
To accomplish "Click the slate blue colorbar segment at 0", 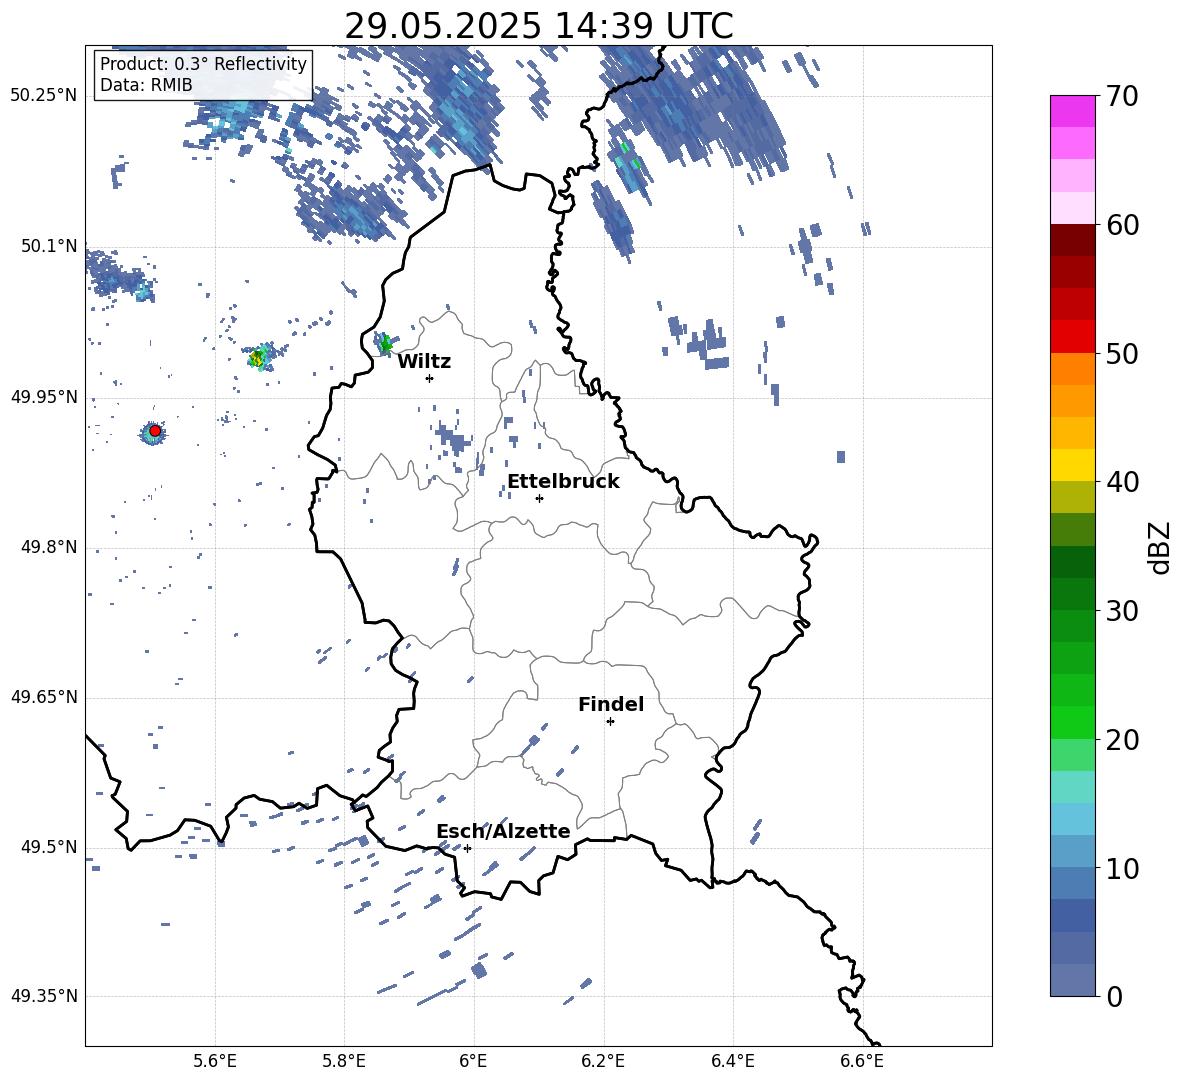I will (1072, 980).
